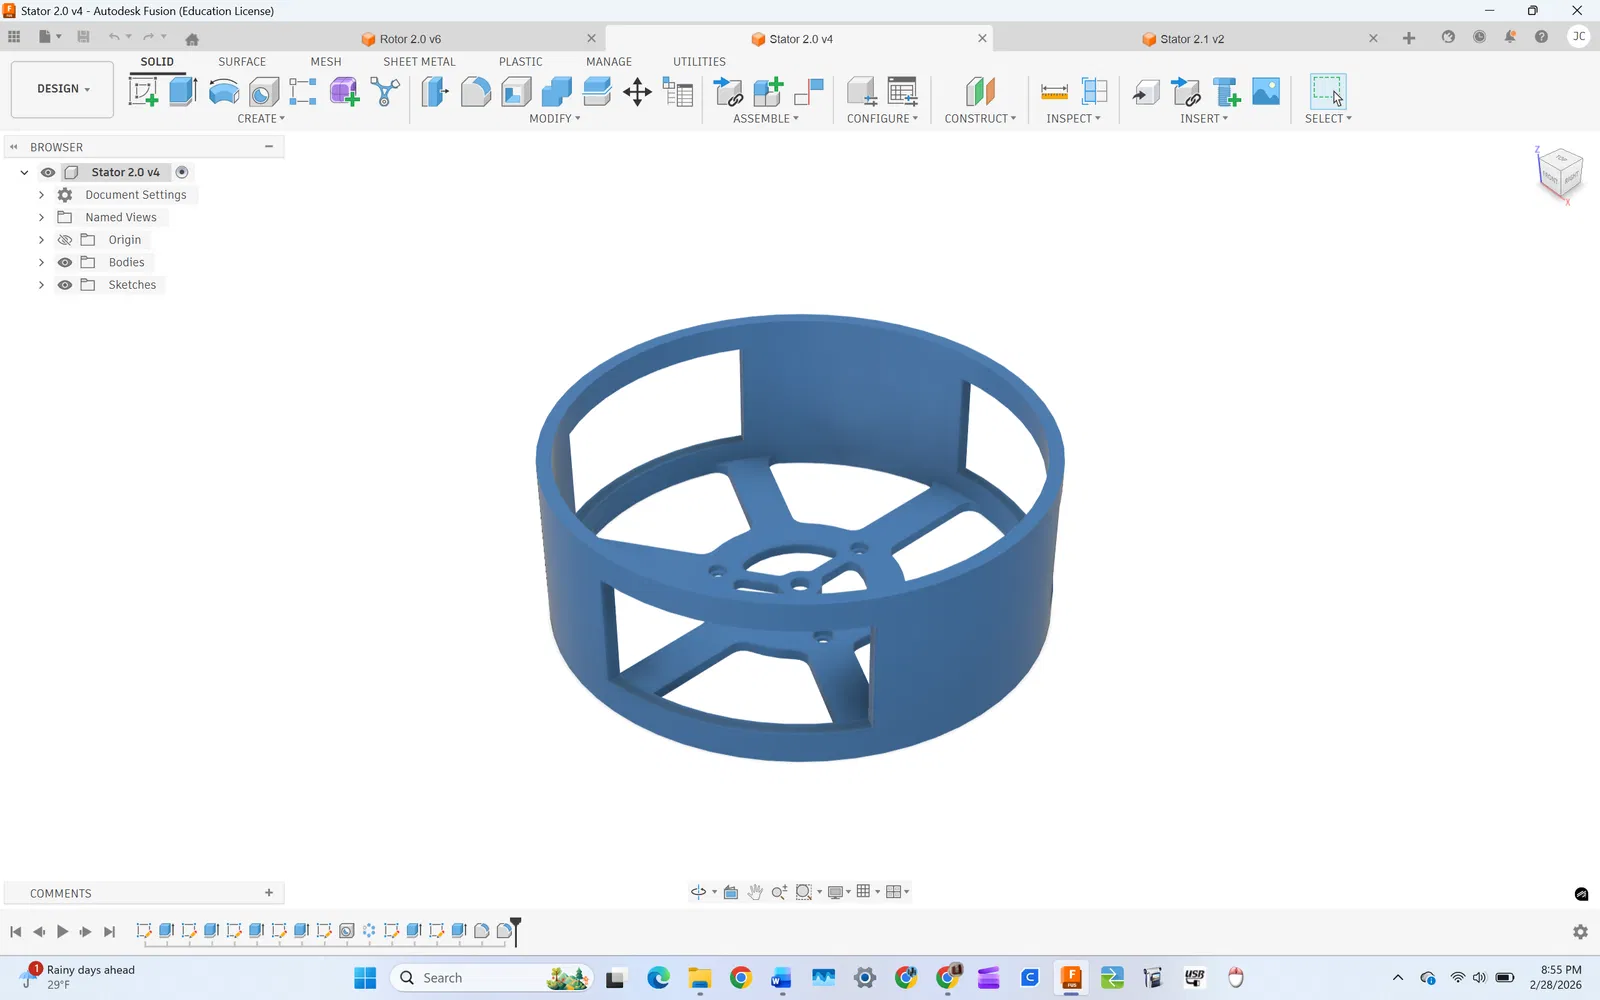
Task: Open the CREATE dropdown menu
Action: coord(261,119)
